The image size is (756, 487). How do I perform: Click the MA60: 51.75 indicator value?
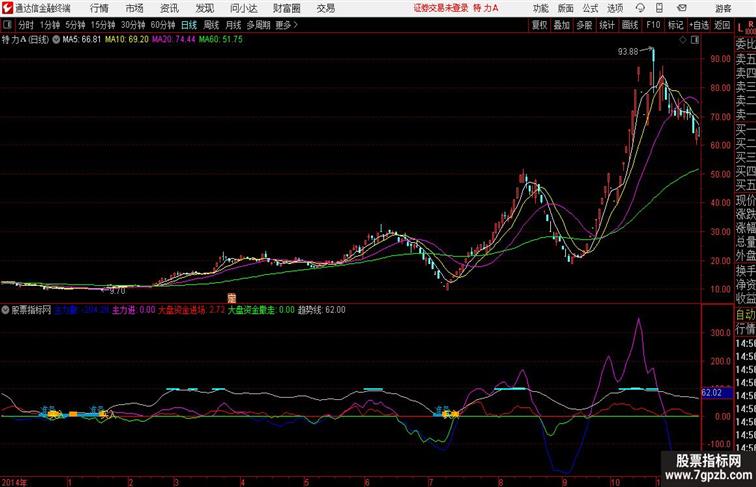(221, 40)
